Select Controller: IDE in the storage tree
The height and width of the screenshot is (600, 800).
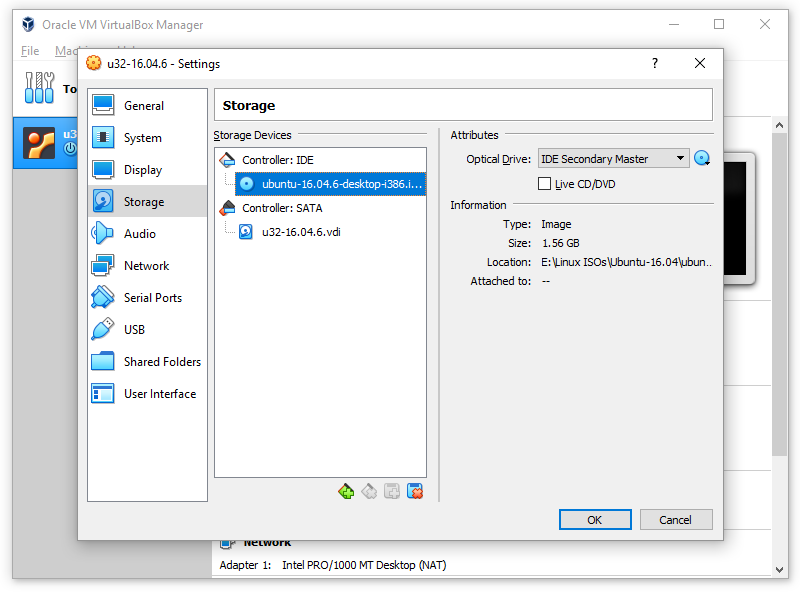[277, 160]
